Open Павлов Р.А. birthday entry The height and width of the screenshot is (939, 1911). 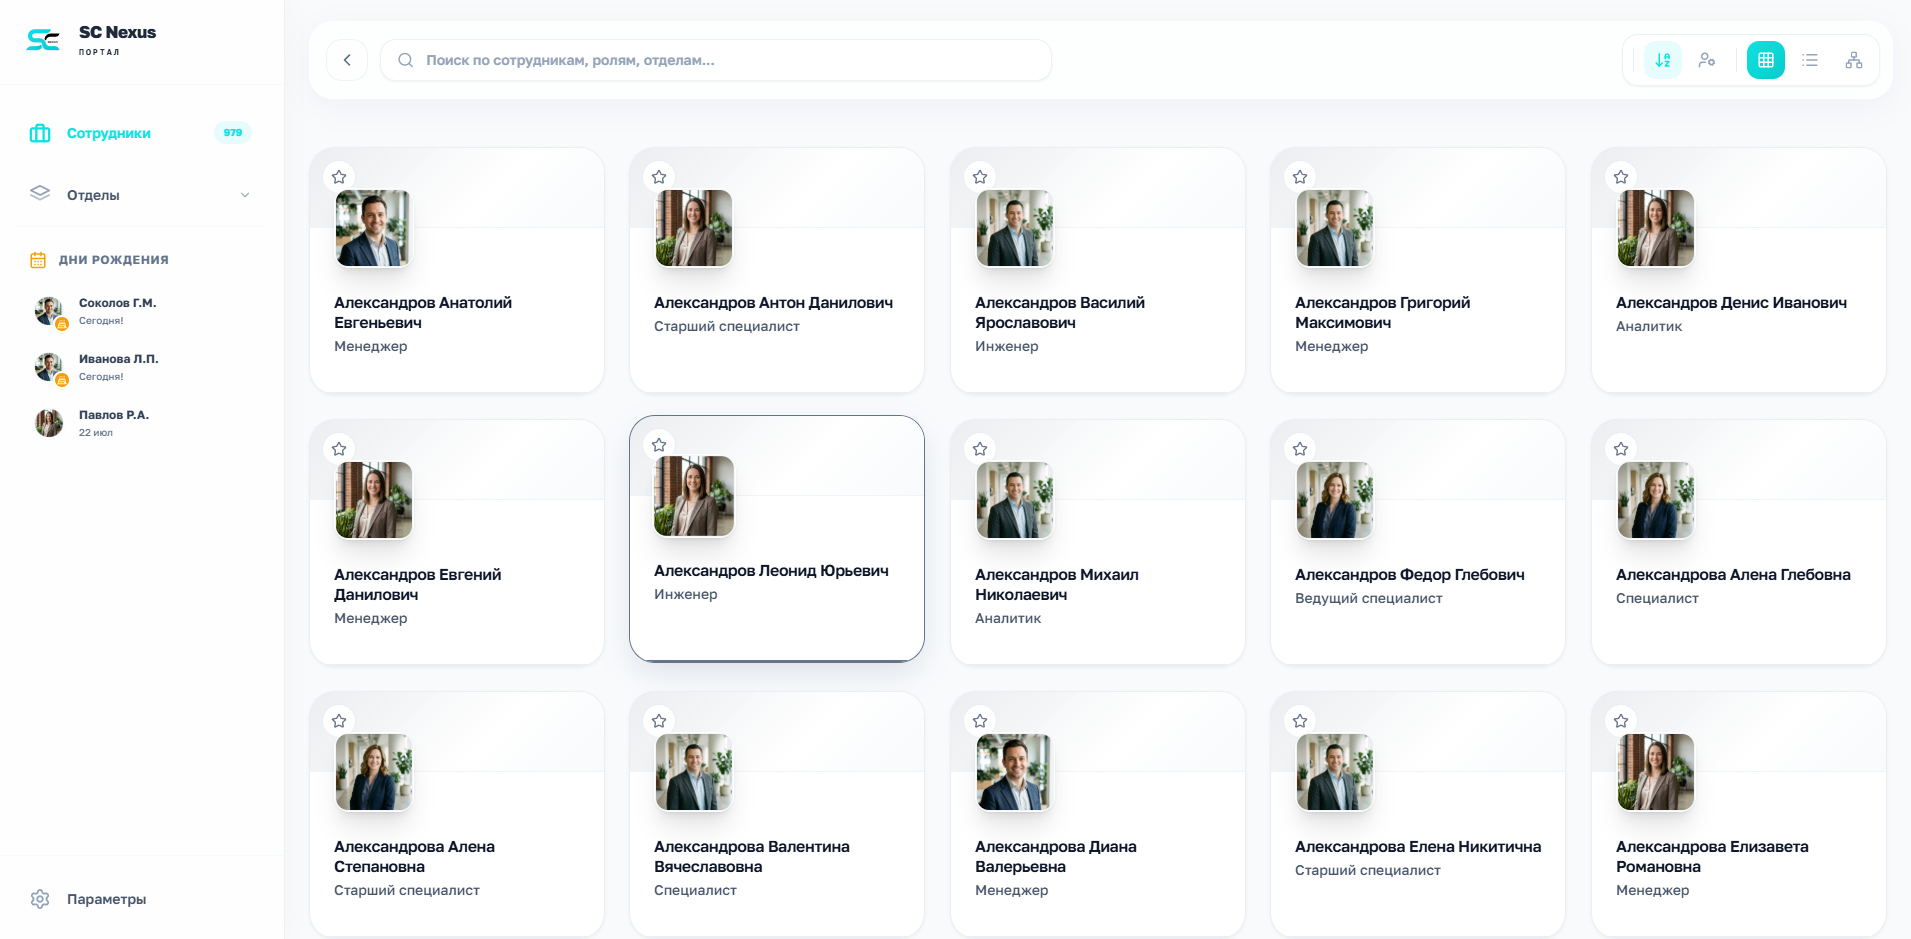click(140, 423)
